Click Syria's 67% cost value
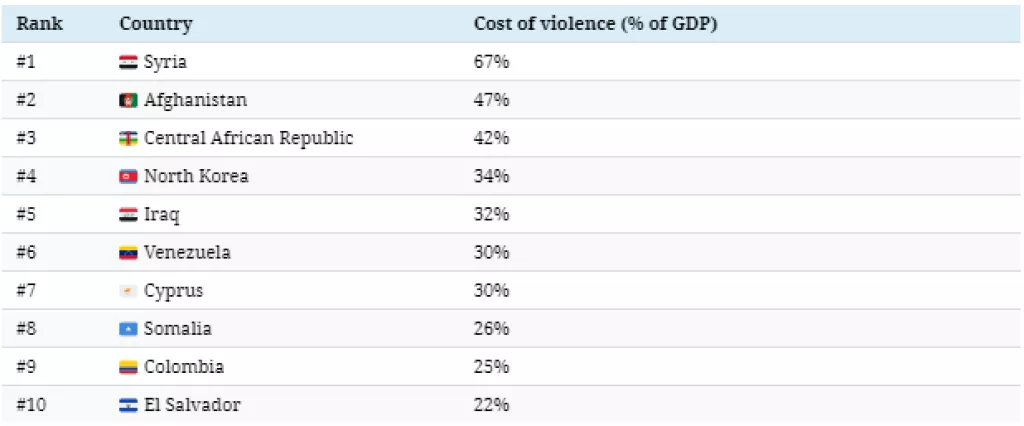Image resolution: width=1024 pixels, height=426 pixels. tap(491, 62)
